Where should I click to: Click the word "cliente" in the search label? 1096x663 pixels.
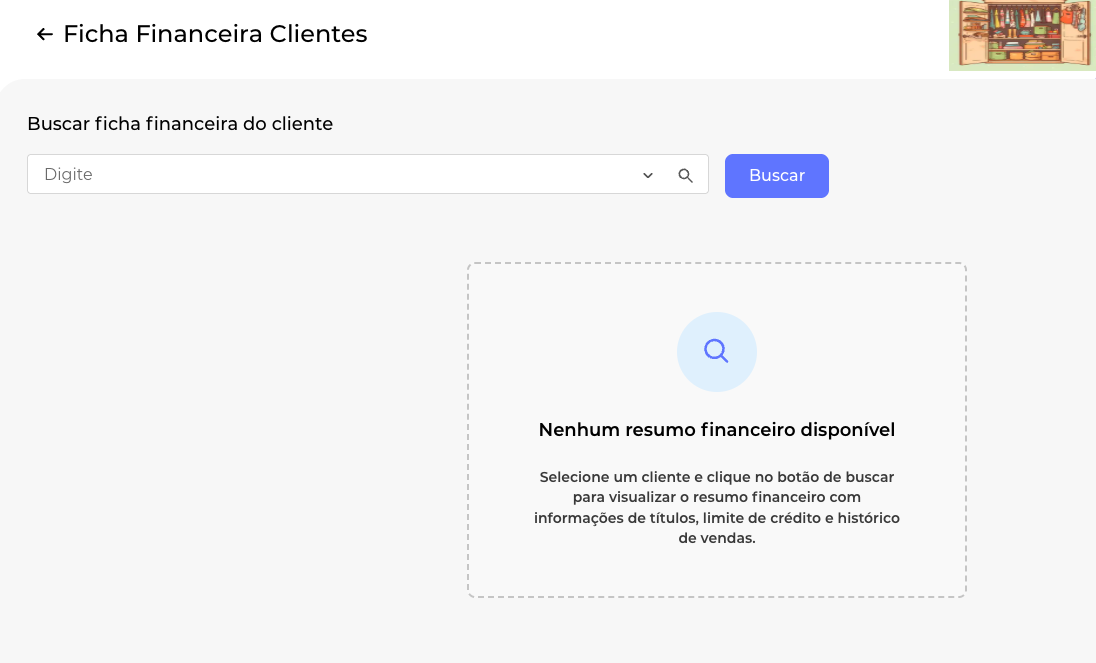pyautogui.click(x=302, y=124)
